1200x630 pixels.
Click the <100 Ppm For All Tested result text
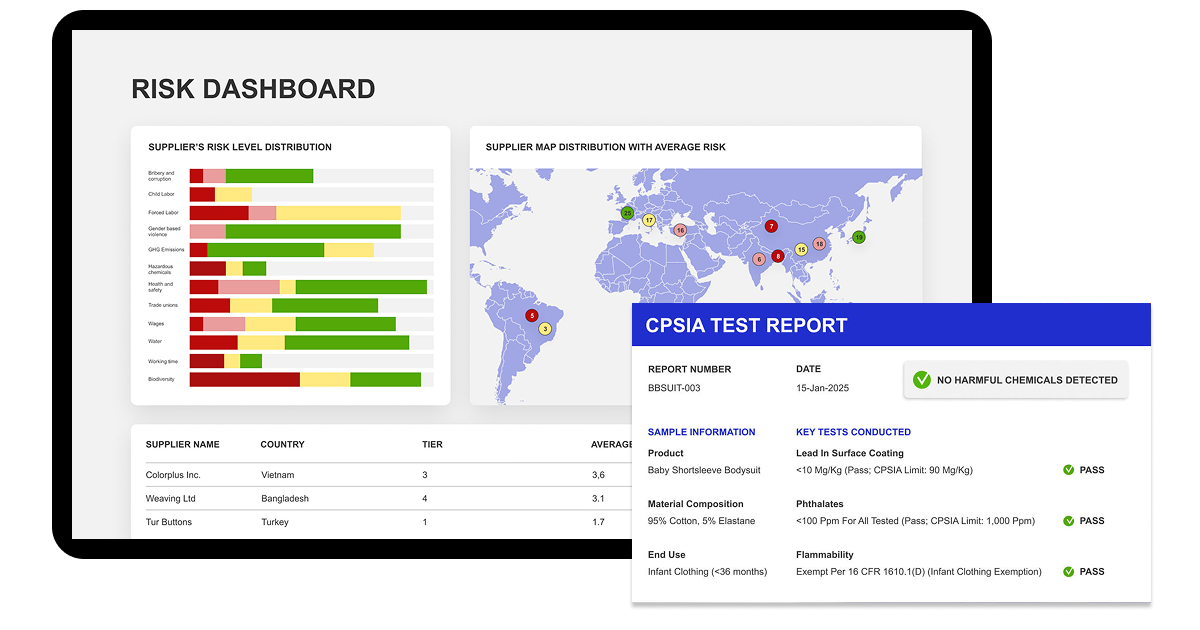pos(915,521)
